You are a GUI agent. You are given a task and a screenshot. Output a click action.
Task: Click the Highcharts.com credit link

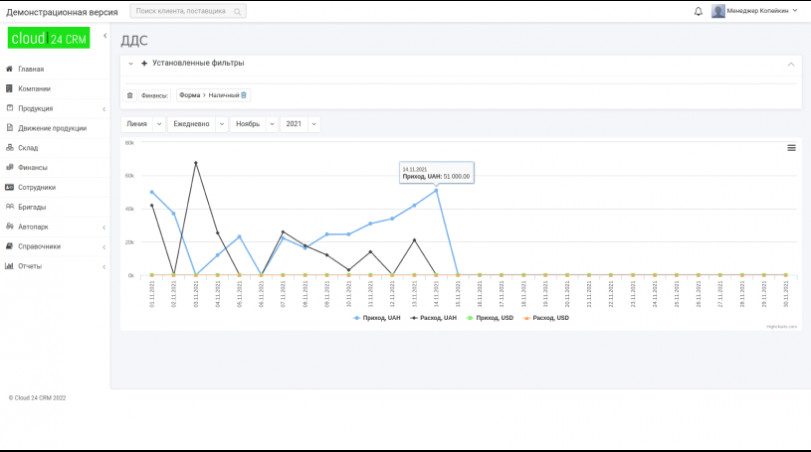[781, 326]
